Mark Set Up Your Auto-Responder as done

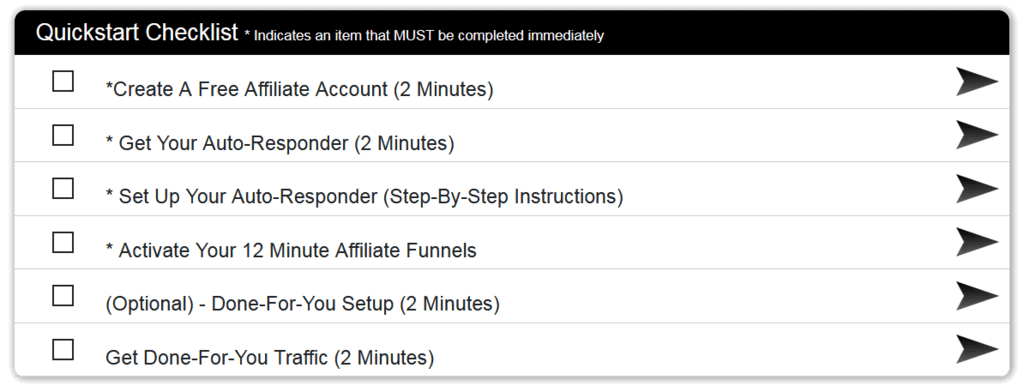pyautogui.click(x=63, y=188)
